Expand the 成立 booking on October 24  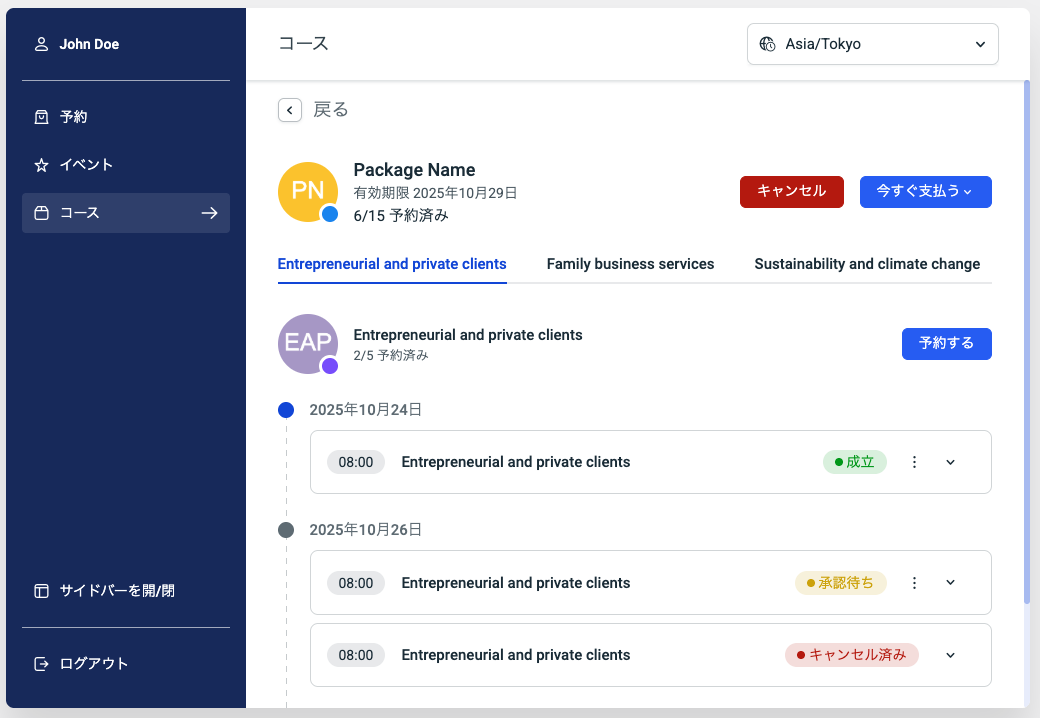point(950,462)
